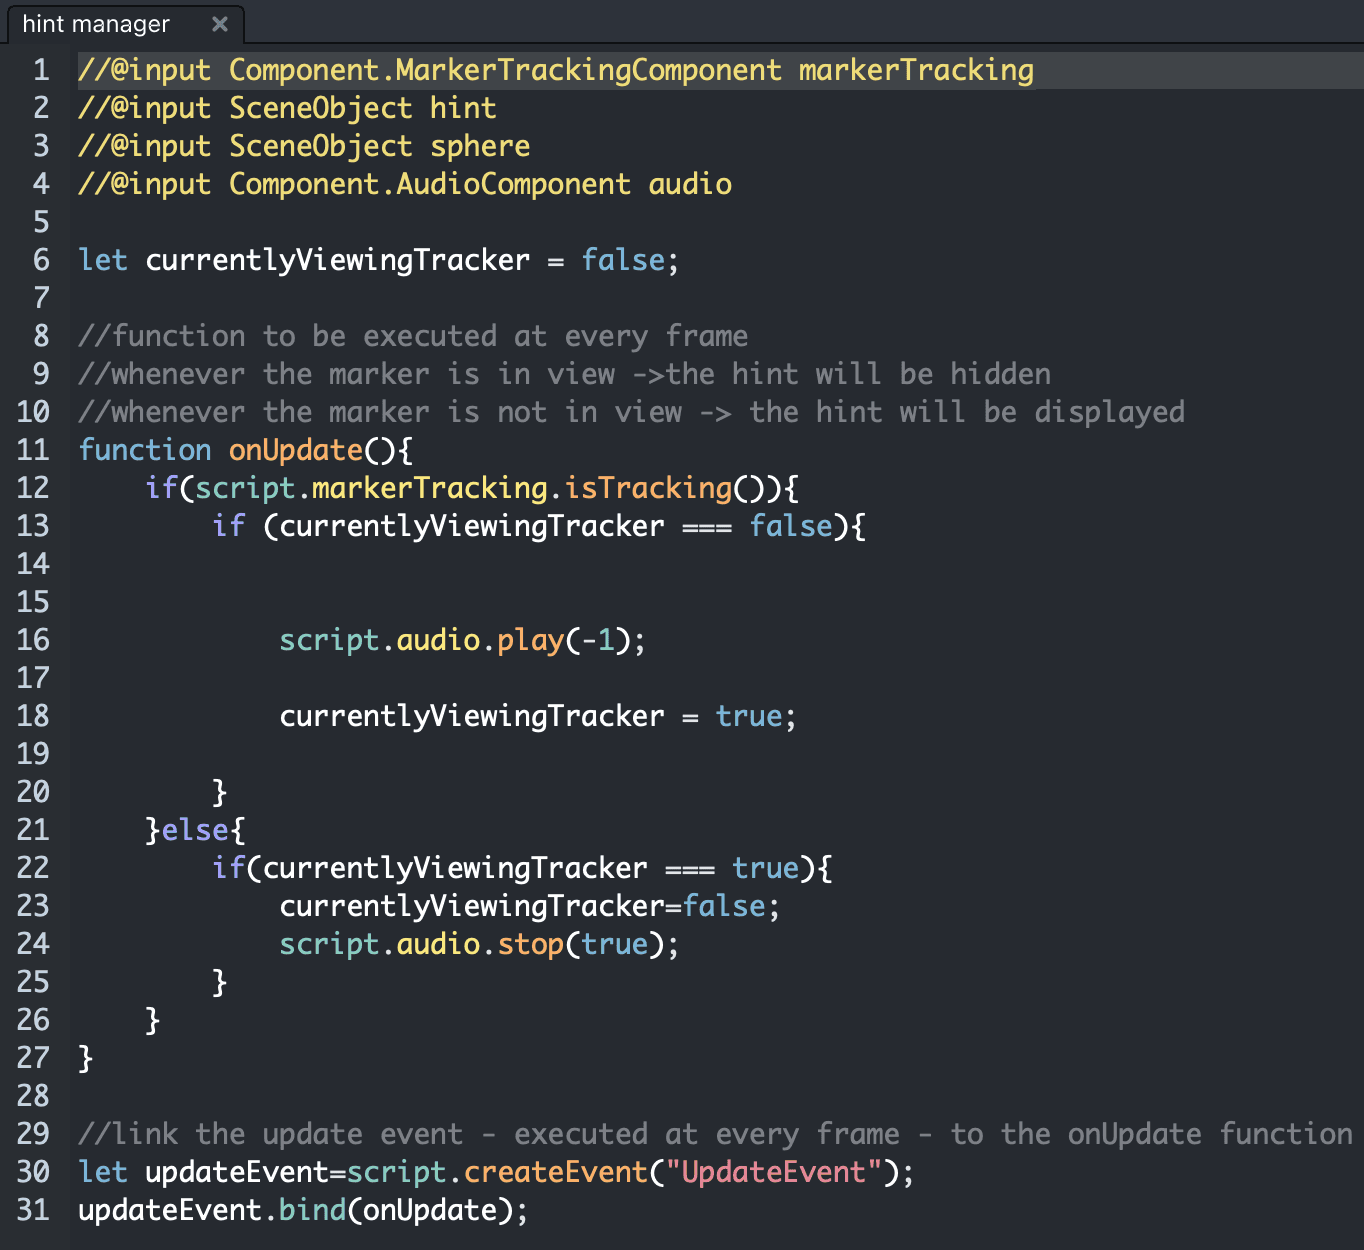Click the "UpdateEvent" string literal

pos(774,1172)
